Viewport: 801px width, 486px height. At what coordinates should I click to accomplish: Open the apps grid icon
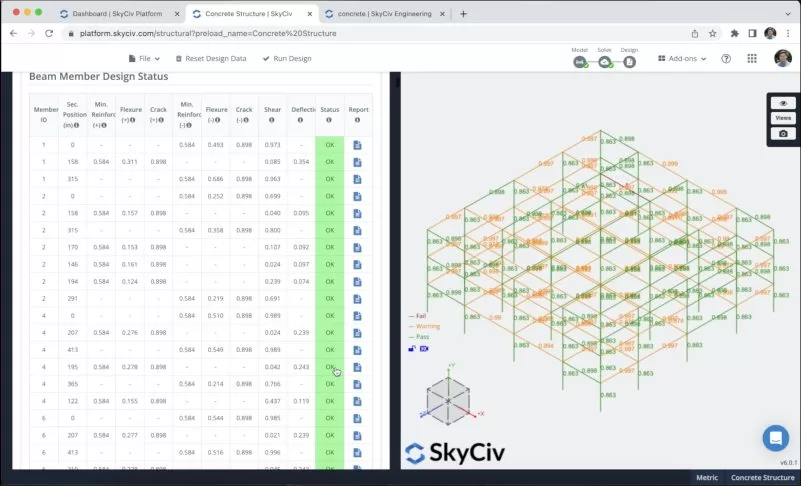pyautogui.click(x=752, y=59)
